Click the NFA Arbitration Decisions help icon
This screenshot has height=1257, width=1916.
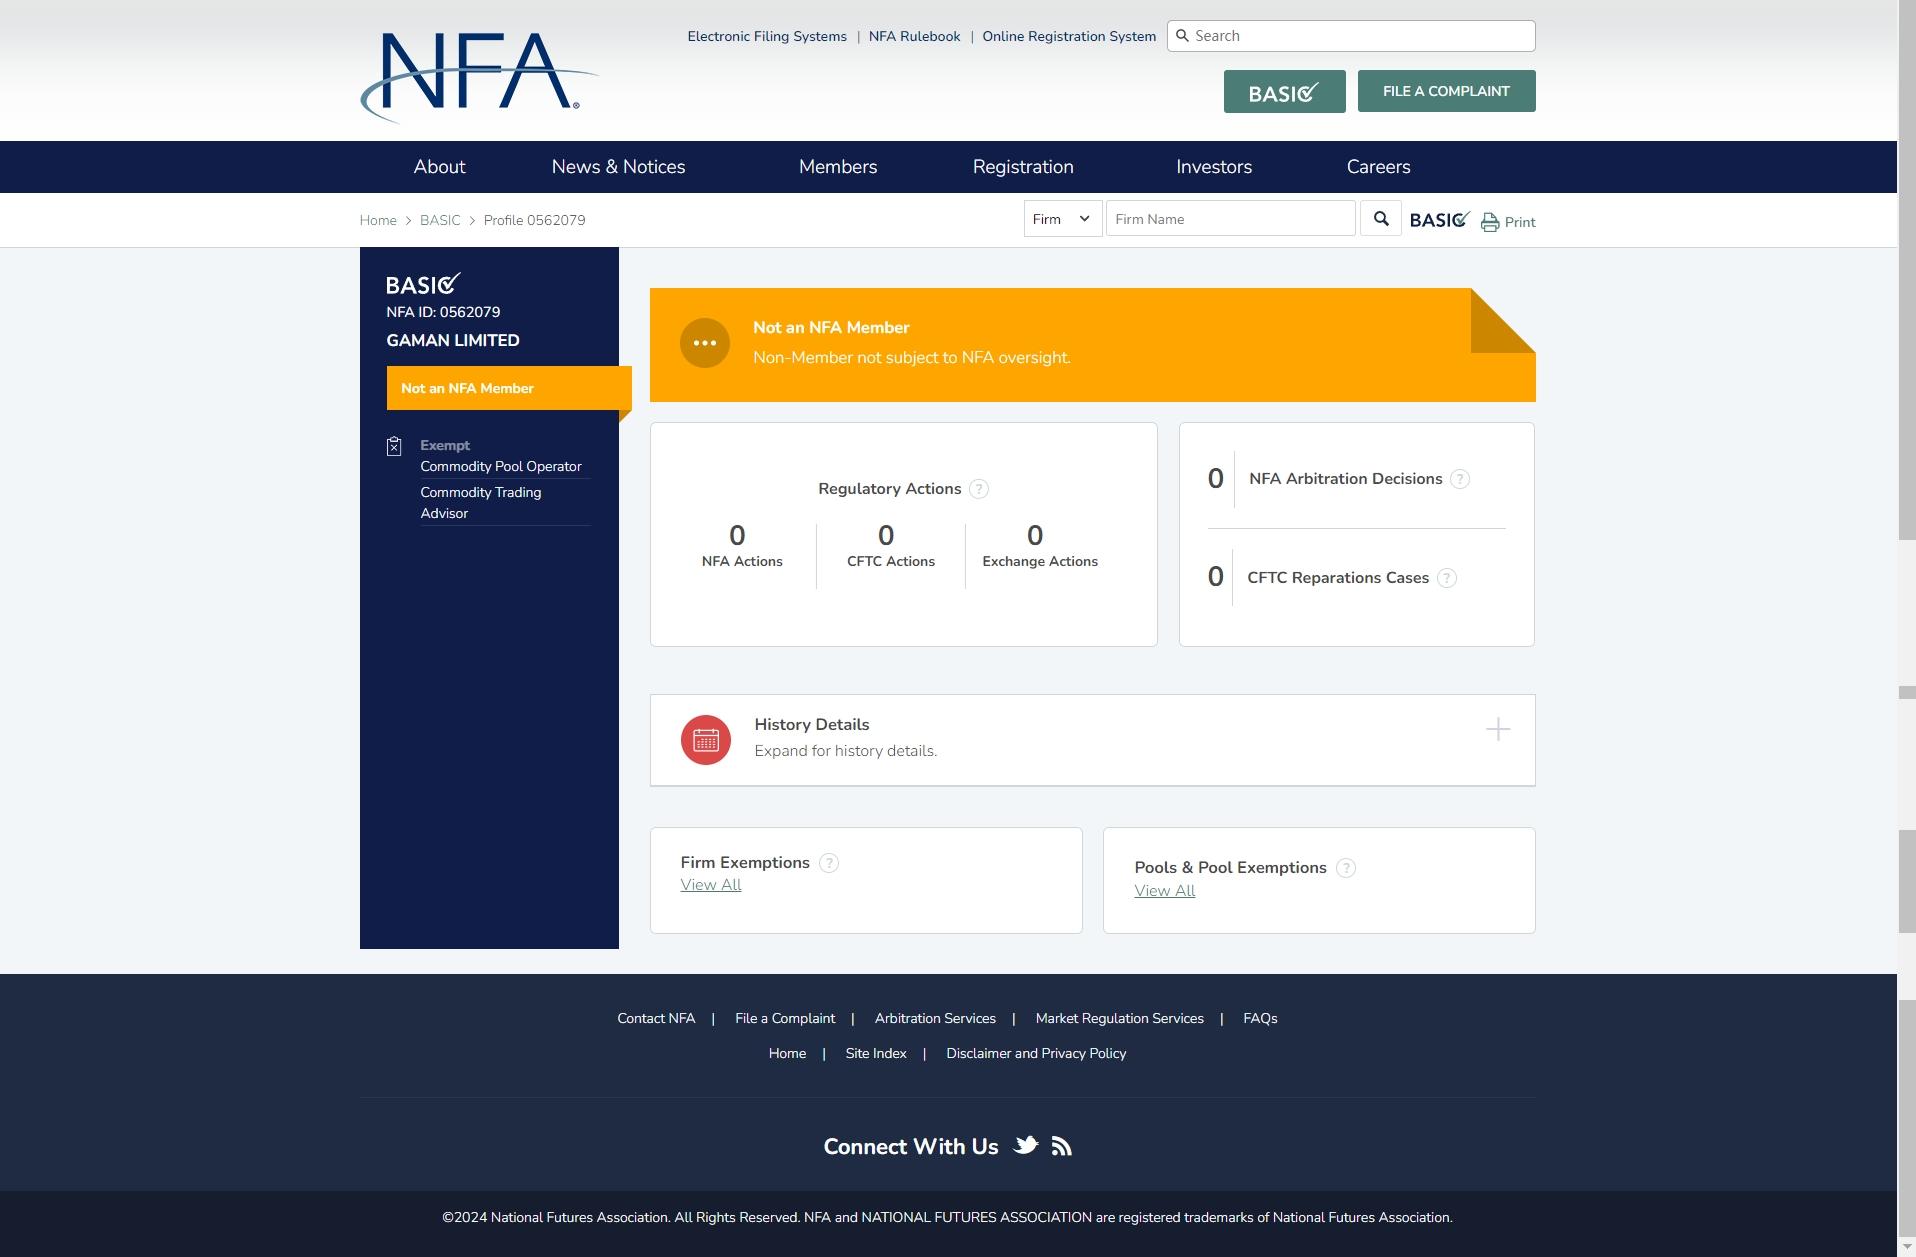point(1460,479)
